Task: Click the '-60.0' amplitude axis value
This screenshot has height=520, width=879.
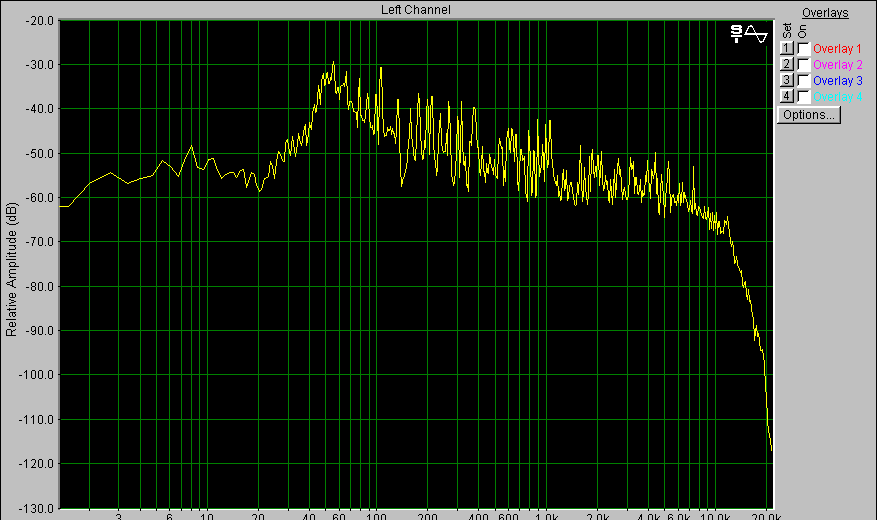Action: tap(40, 198)
